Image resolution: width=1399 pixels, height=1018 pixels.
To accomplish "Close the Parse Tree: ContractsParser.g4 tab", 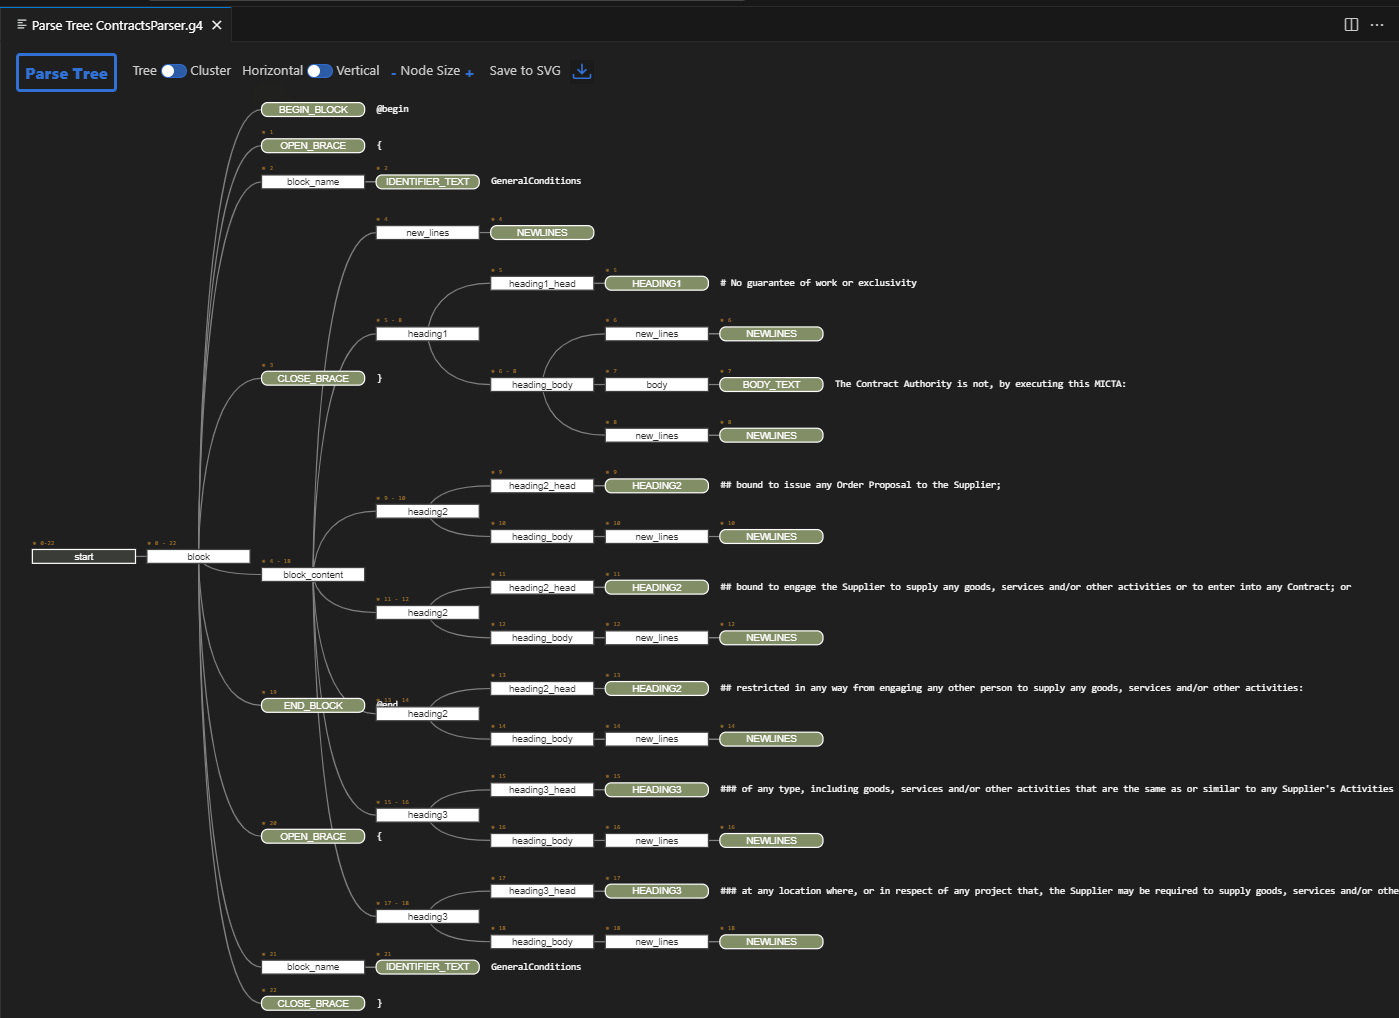I will click(217, 25).
